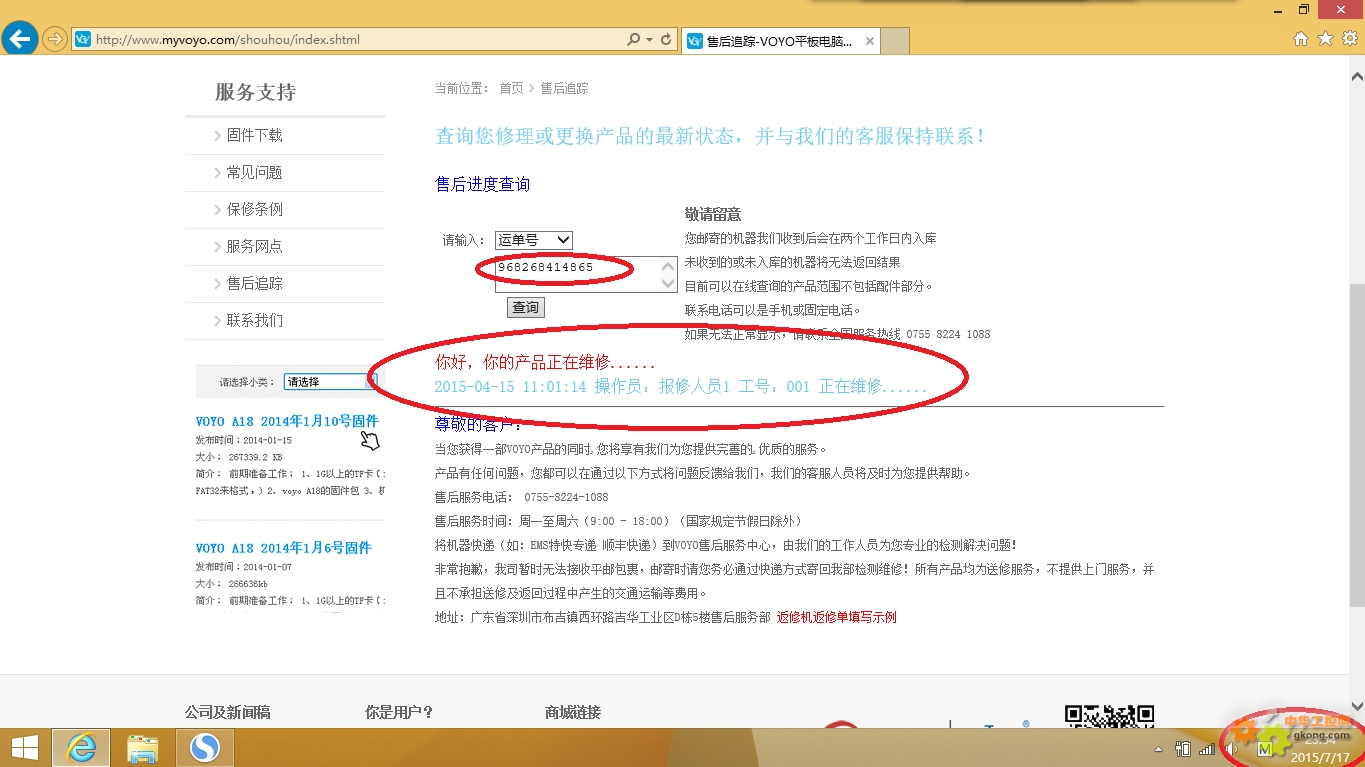Open browser Tools gear icon
The width and height of the screenshot is (1365, 767).
[1350, 39]
